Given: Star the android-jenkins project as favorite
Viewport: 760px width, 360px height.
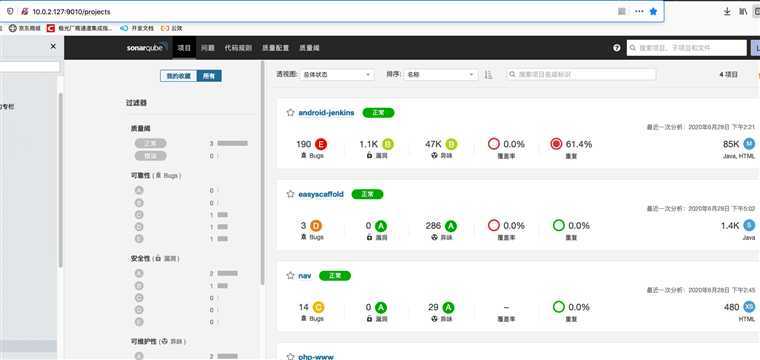Looking at the screenshot, I should click(290, 112).
